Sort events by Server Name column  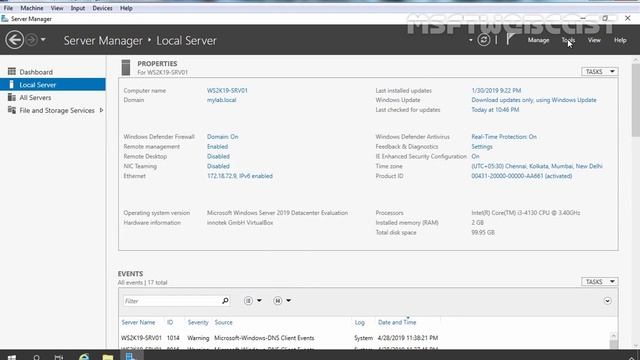pos(138,322)
